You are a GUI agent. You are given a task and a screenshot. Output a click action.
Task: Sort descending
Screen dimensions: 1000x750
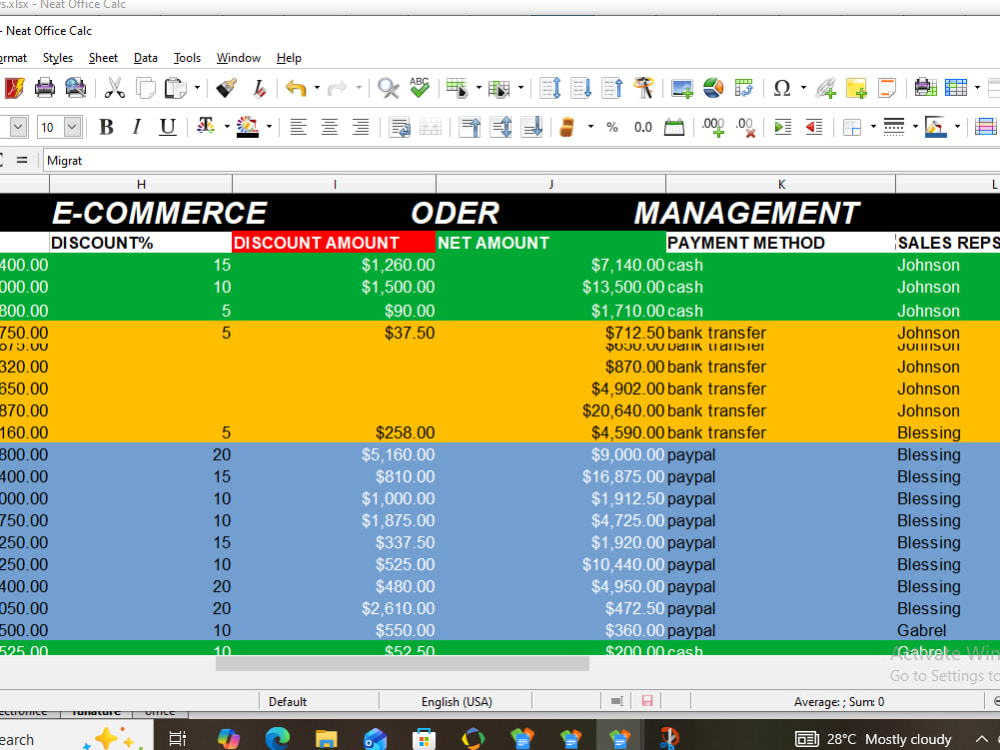612,87
